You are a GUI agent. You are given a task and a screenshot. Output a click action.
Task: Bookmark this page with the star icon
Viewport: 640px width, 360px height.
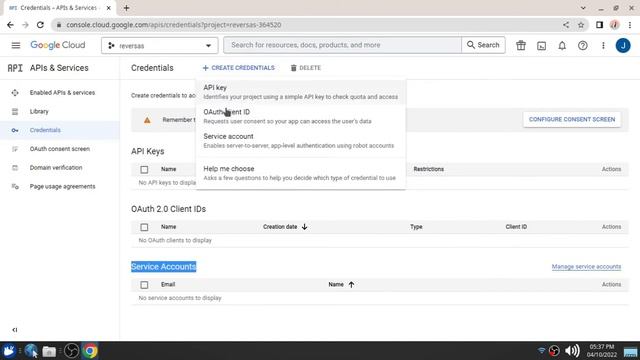[581, 25]
